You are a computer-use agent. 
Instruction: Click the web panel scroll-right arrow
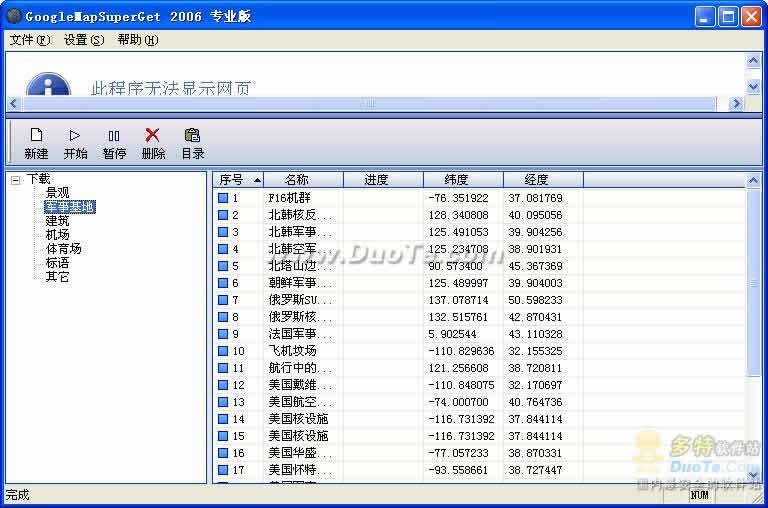736,103
